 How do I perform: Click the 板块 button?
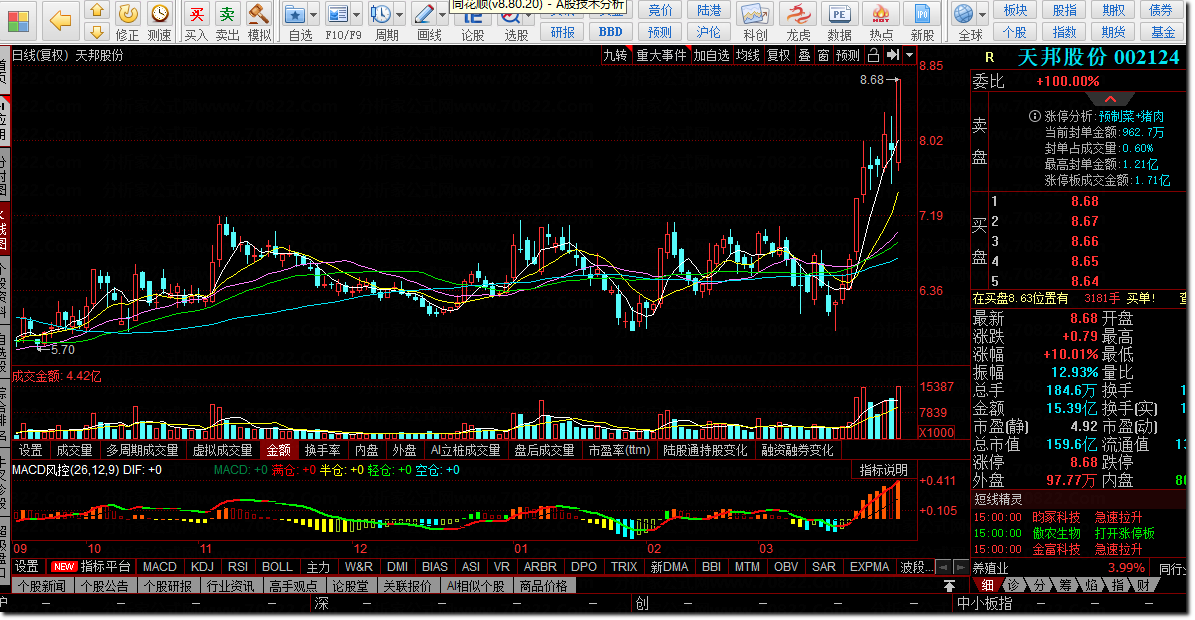(1015, 10)
